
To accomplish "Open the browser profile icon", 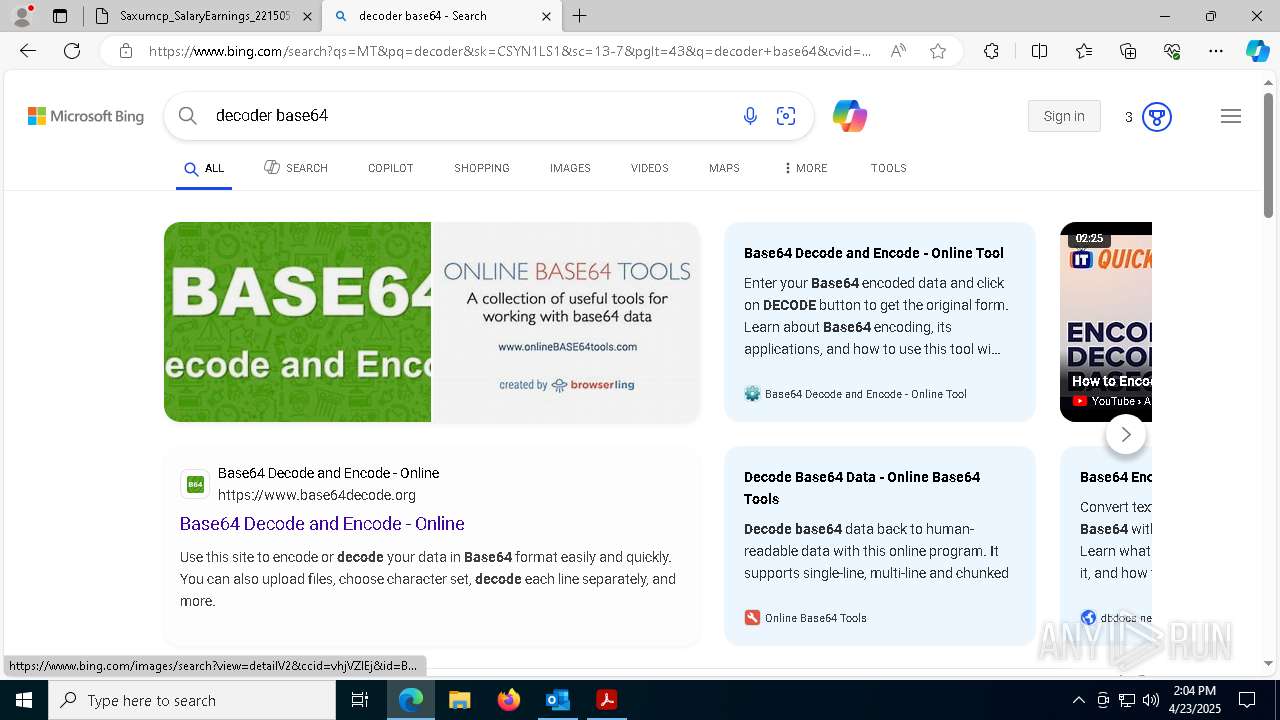I will coord(22,16).
